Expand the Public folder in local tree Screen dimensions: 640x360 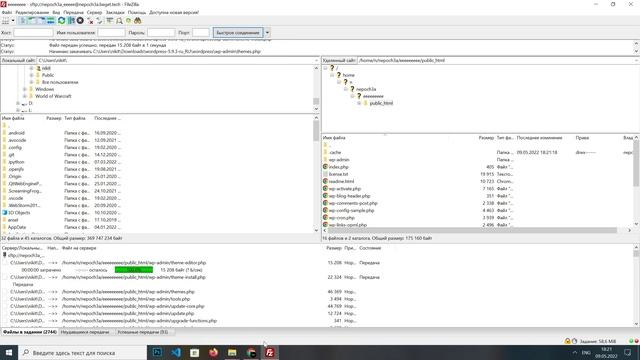(31, 75)
